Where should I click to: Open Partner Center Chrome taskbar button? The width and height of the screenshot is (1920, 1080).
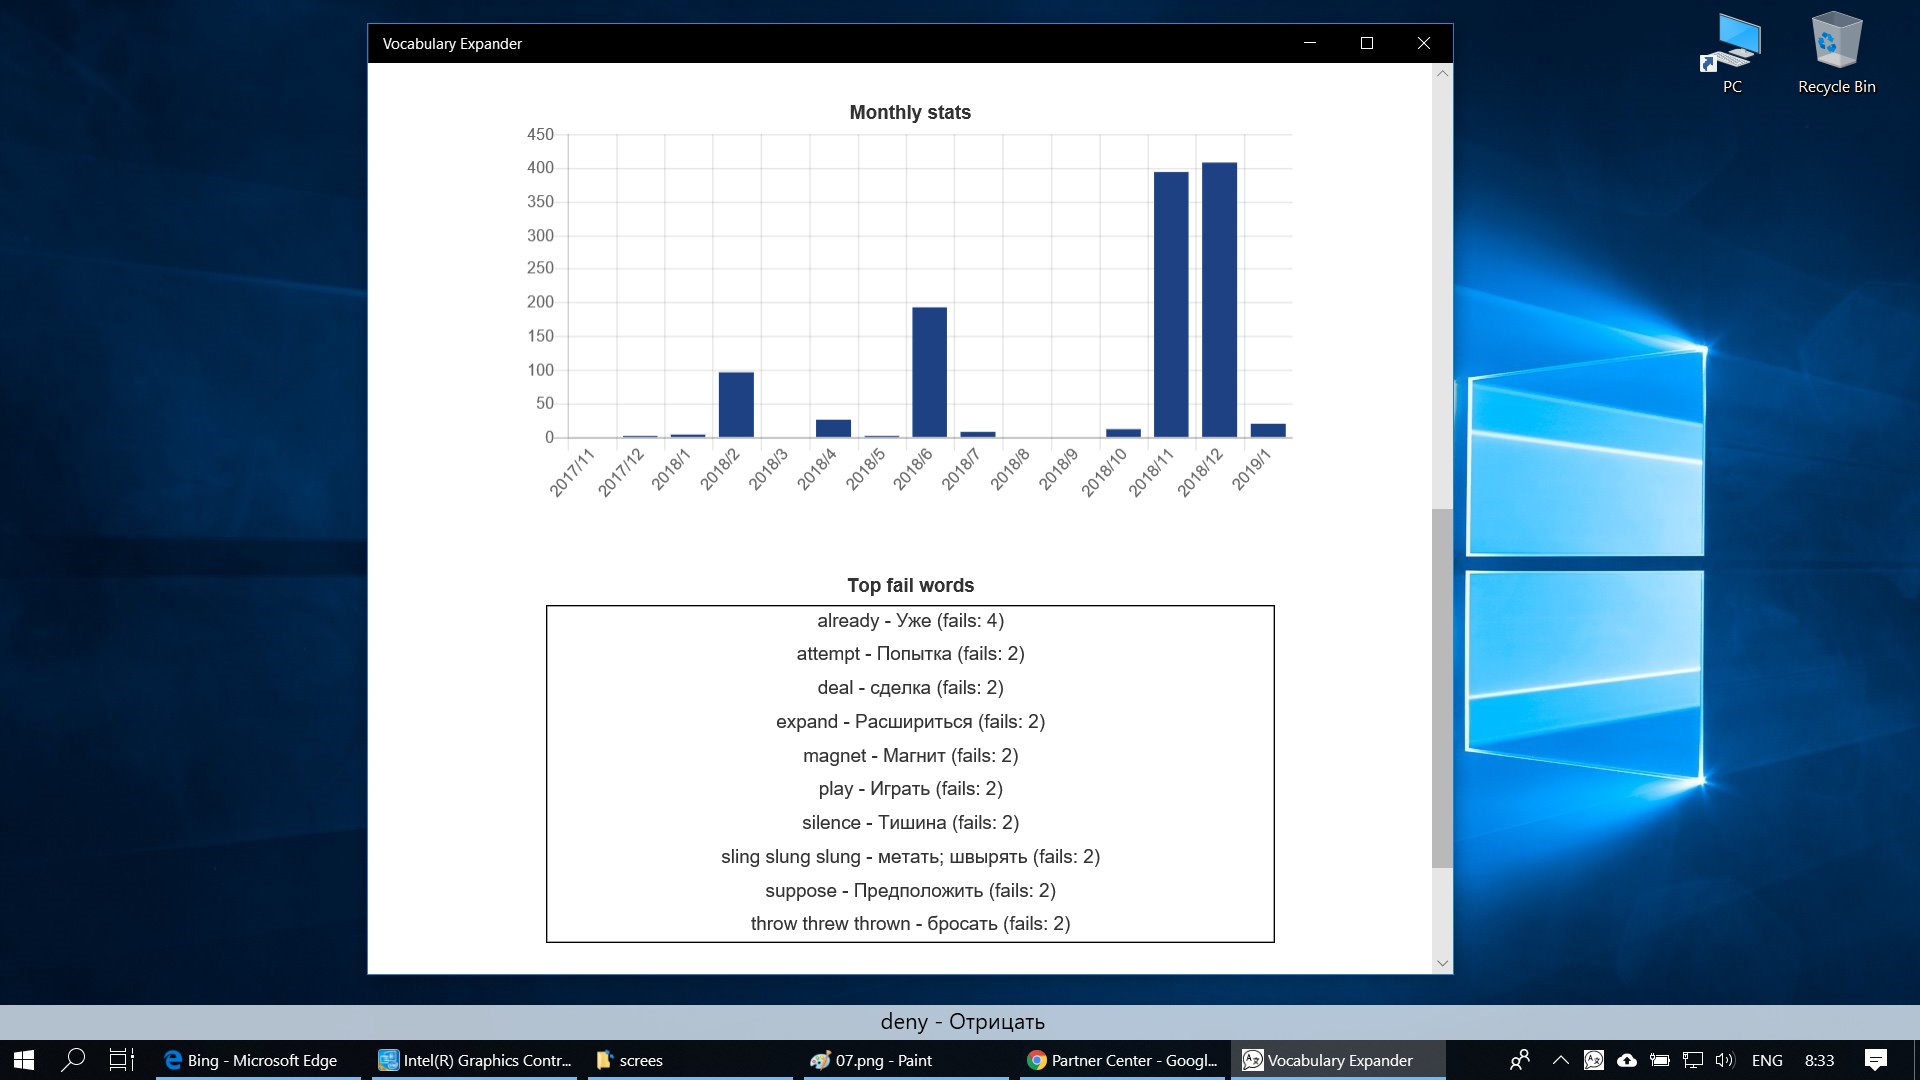[x=1122, y=1060]
